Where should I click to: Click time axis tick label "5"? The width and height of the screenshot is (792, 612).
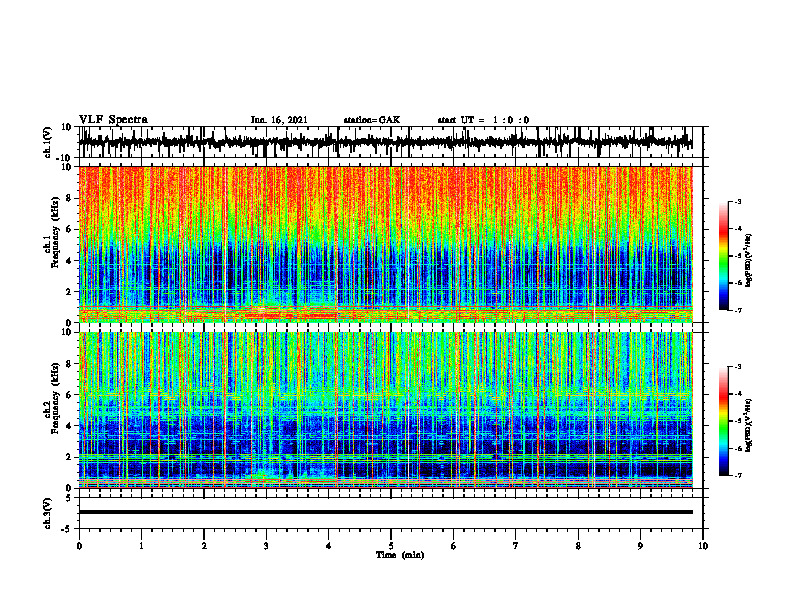(x=391, y=546)
